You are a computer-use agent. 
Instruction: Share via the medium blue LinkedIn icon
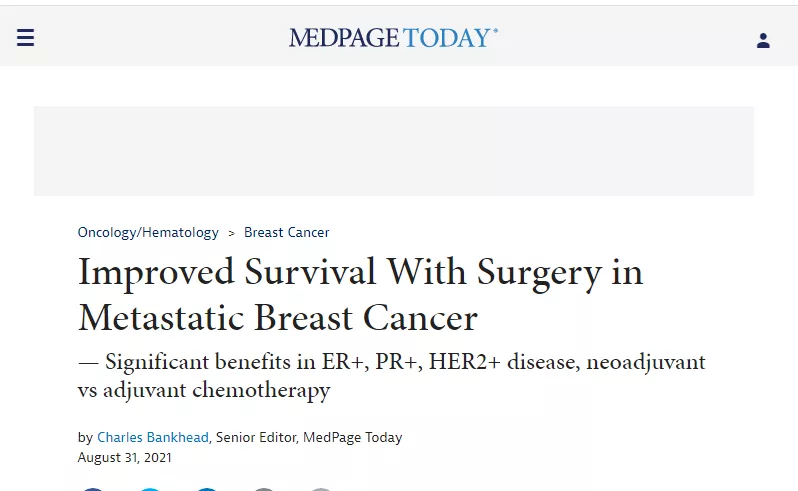(x=207, y=489)
